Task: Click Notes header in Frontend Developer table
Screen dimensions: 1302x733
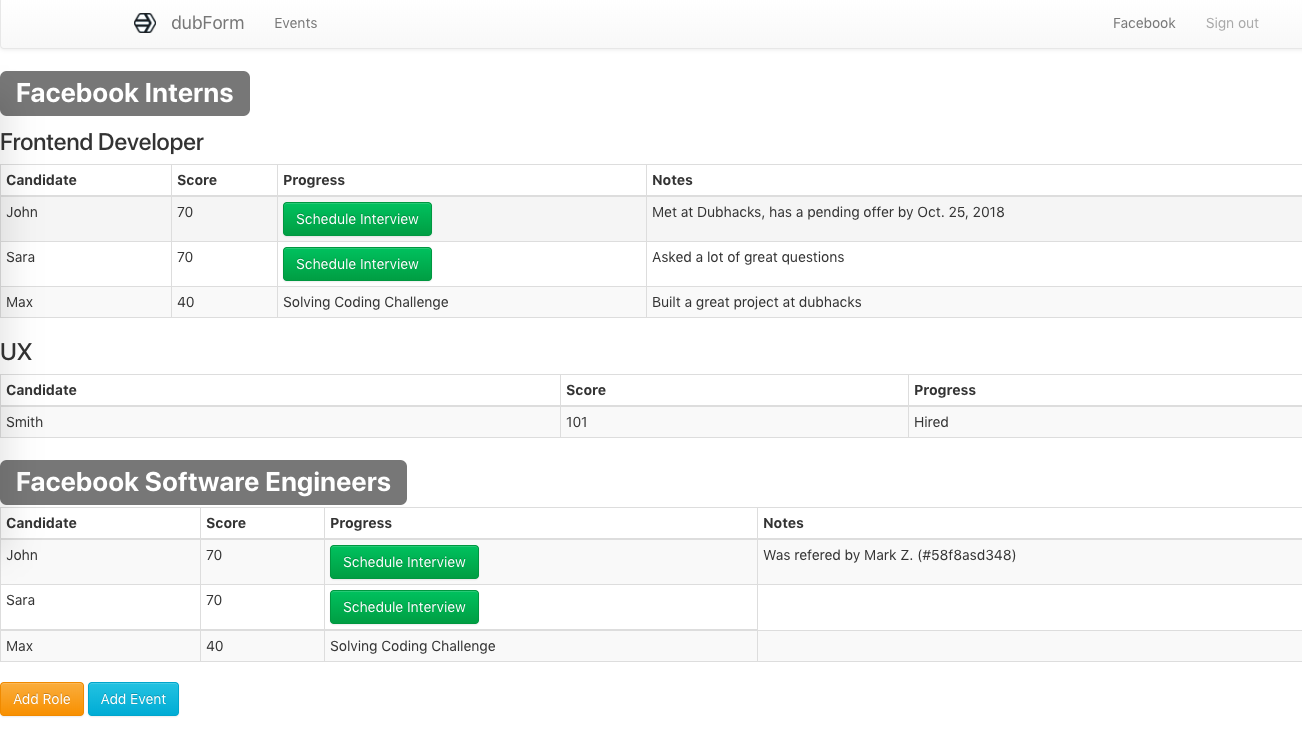Action: tap(672, 180)
